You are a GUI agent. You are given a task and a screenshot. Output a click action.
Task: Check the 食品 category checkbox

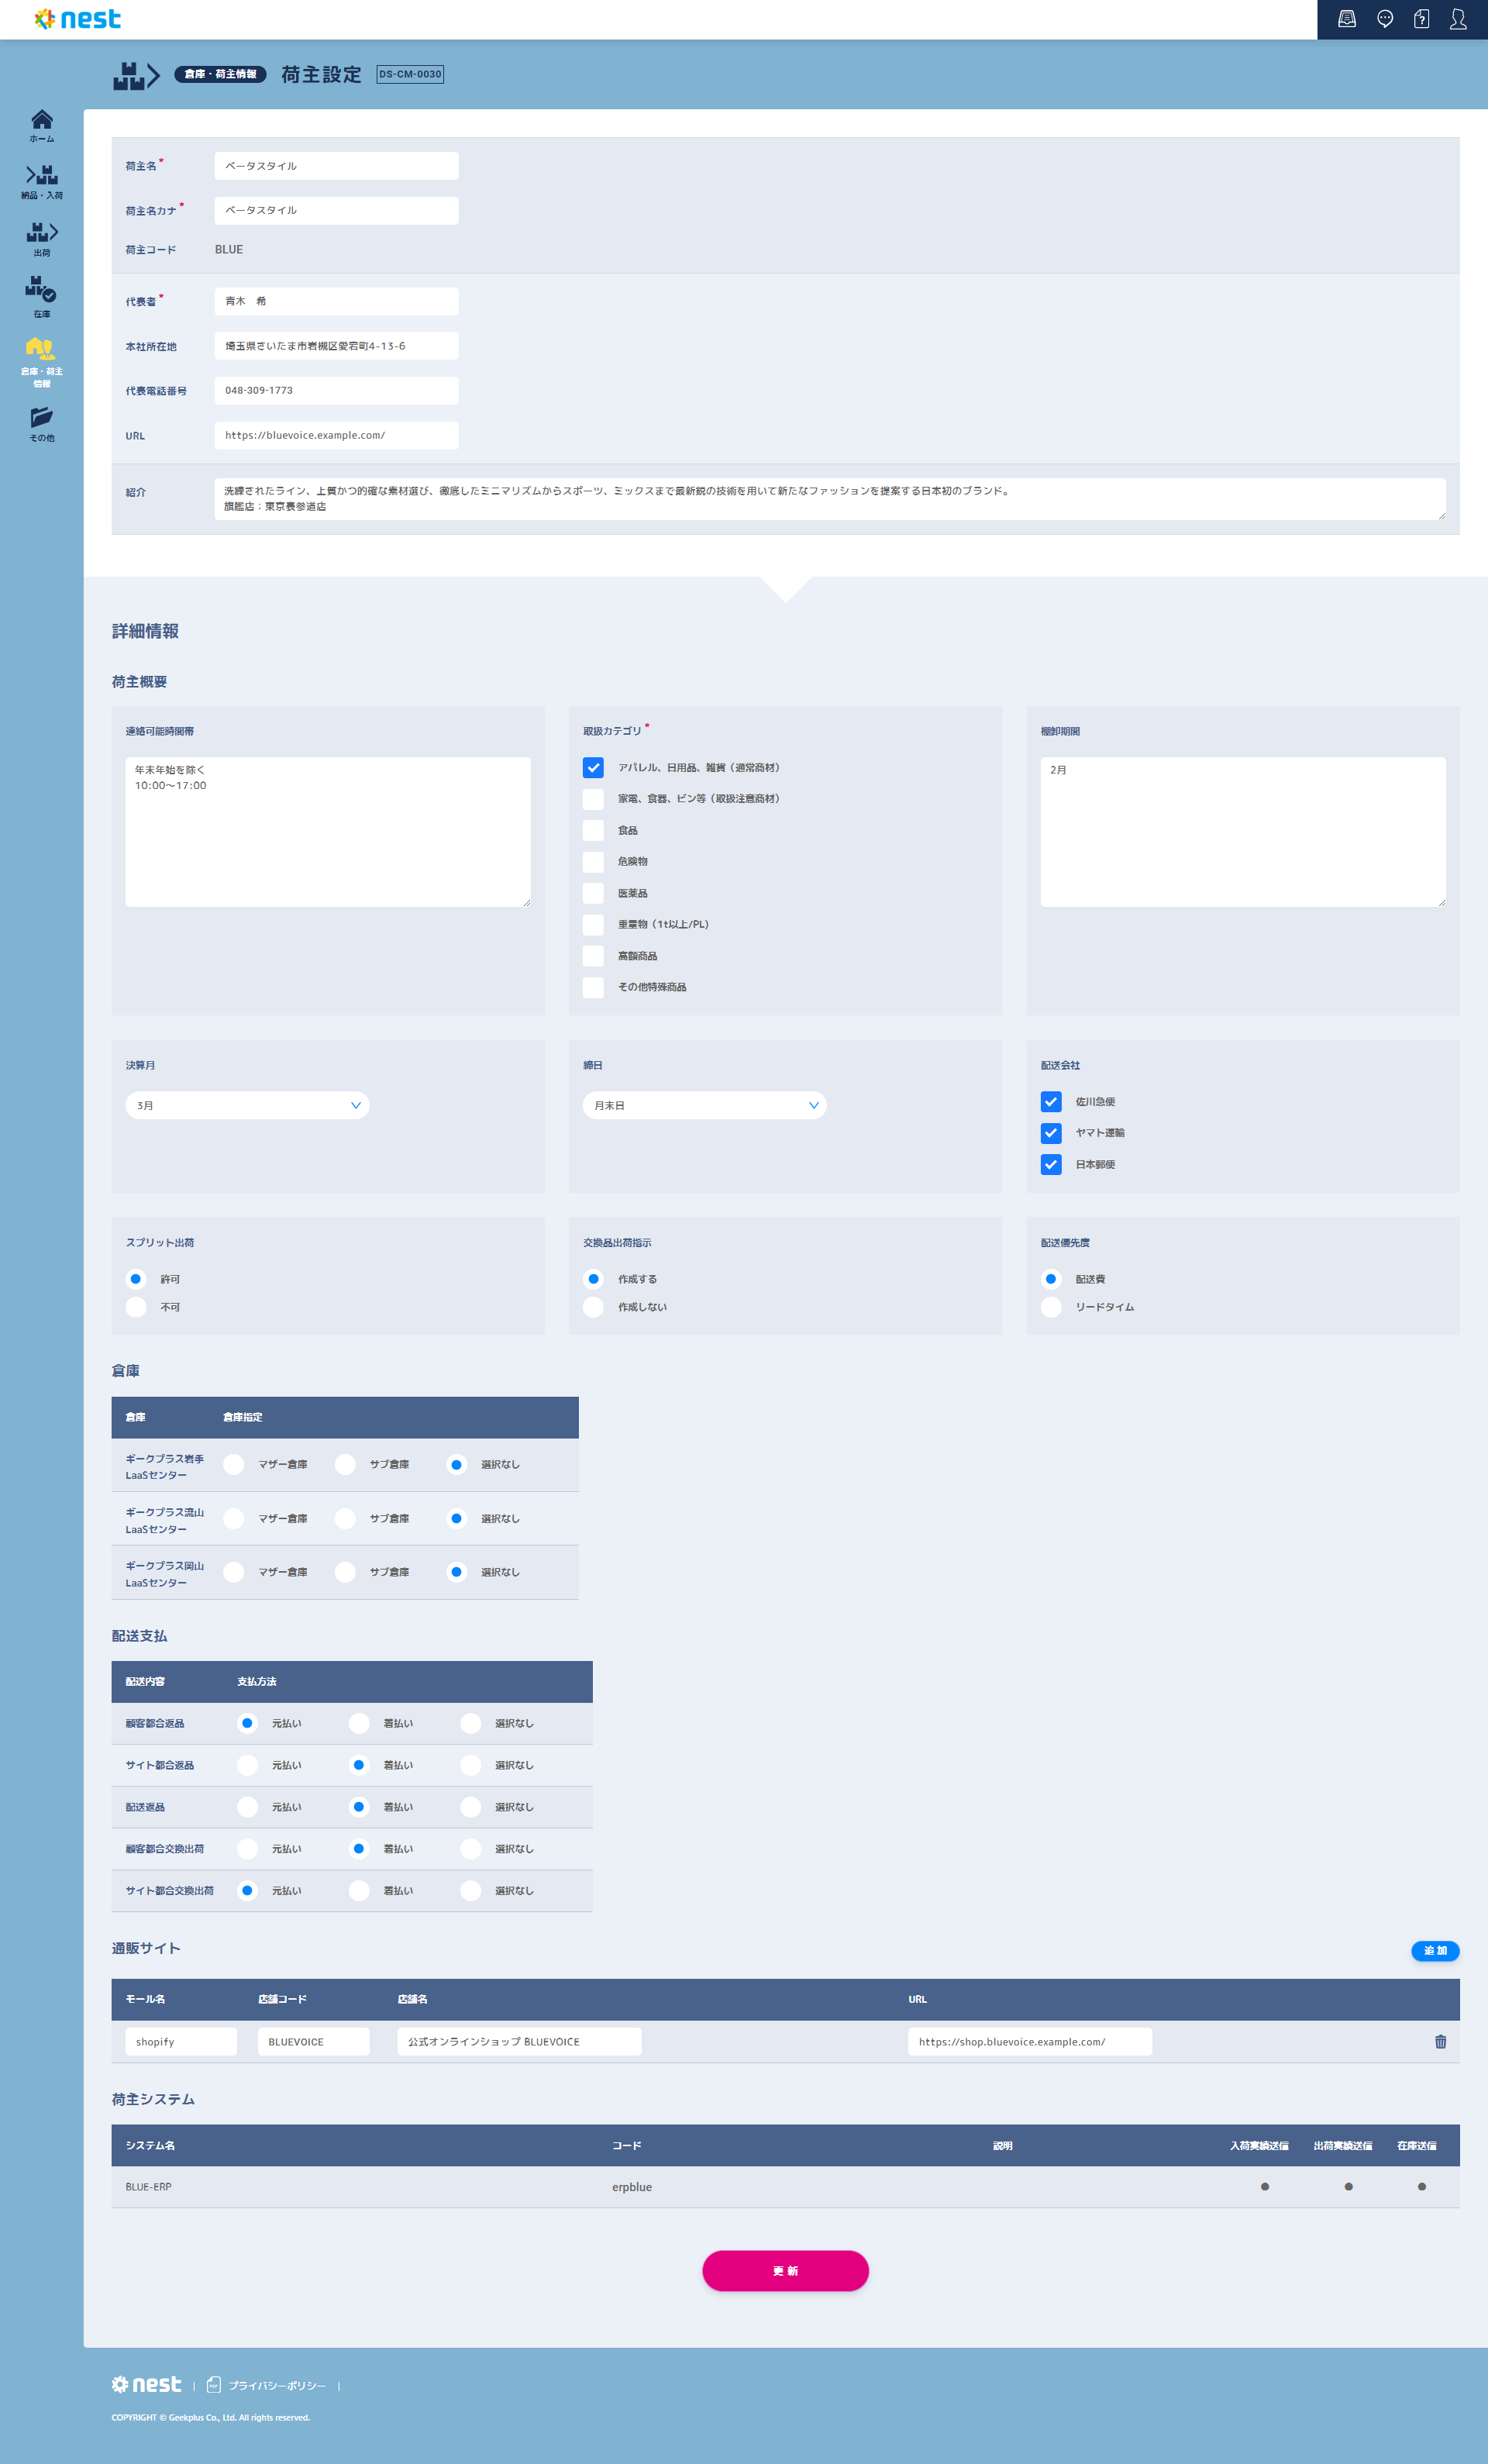pos(593,830)
